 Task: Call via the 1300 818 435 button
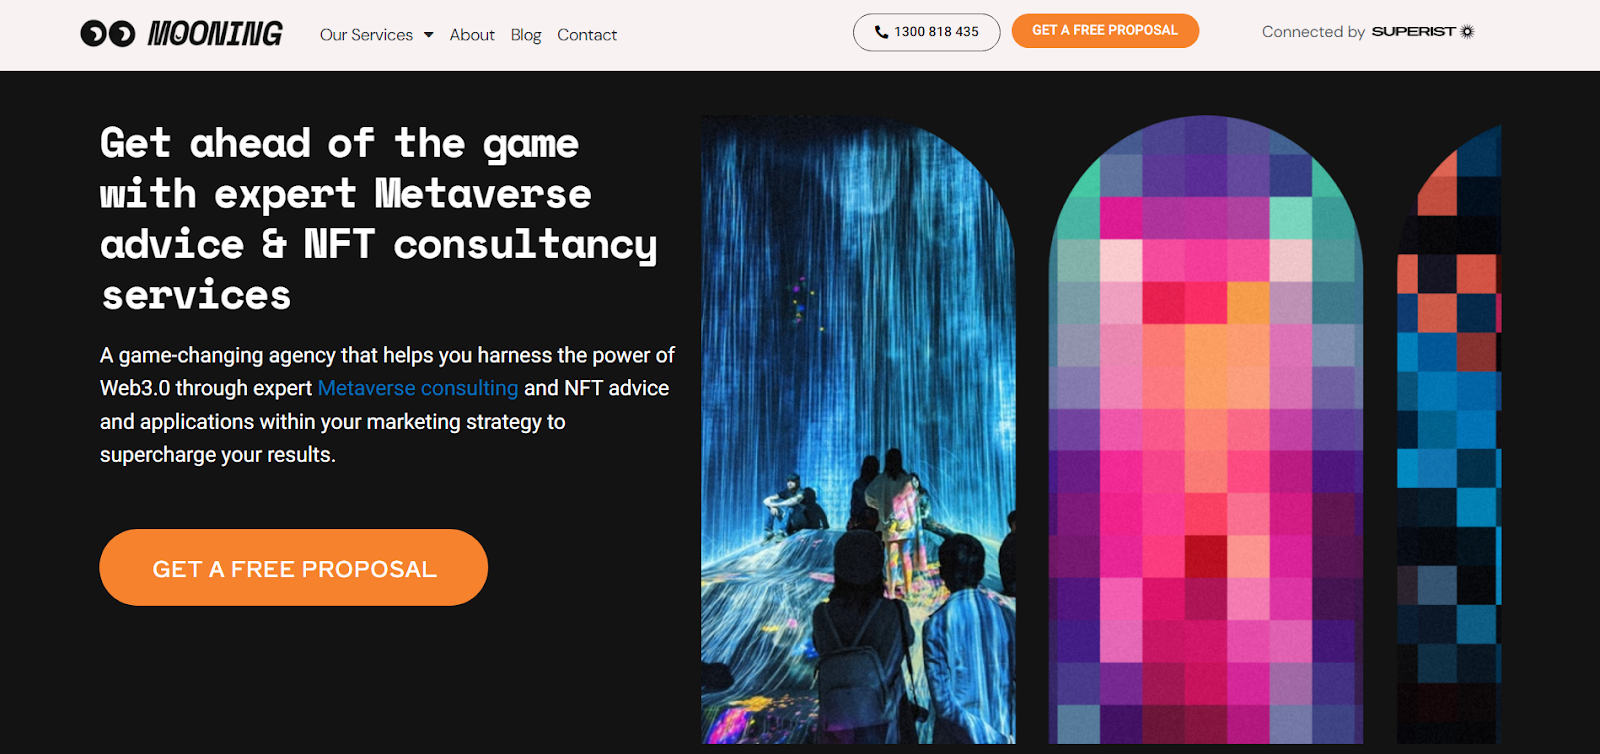click(x=926, y=32)
